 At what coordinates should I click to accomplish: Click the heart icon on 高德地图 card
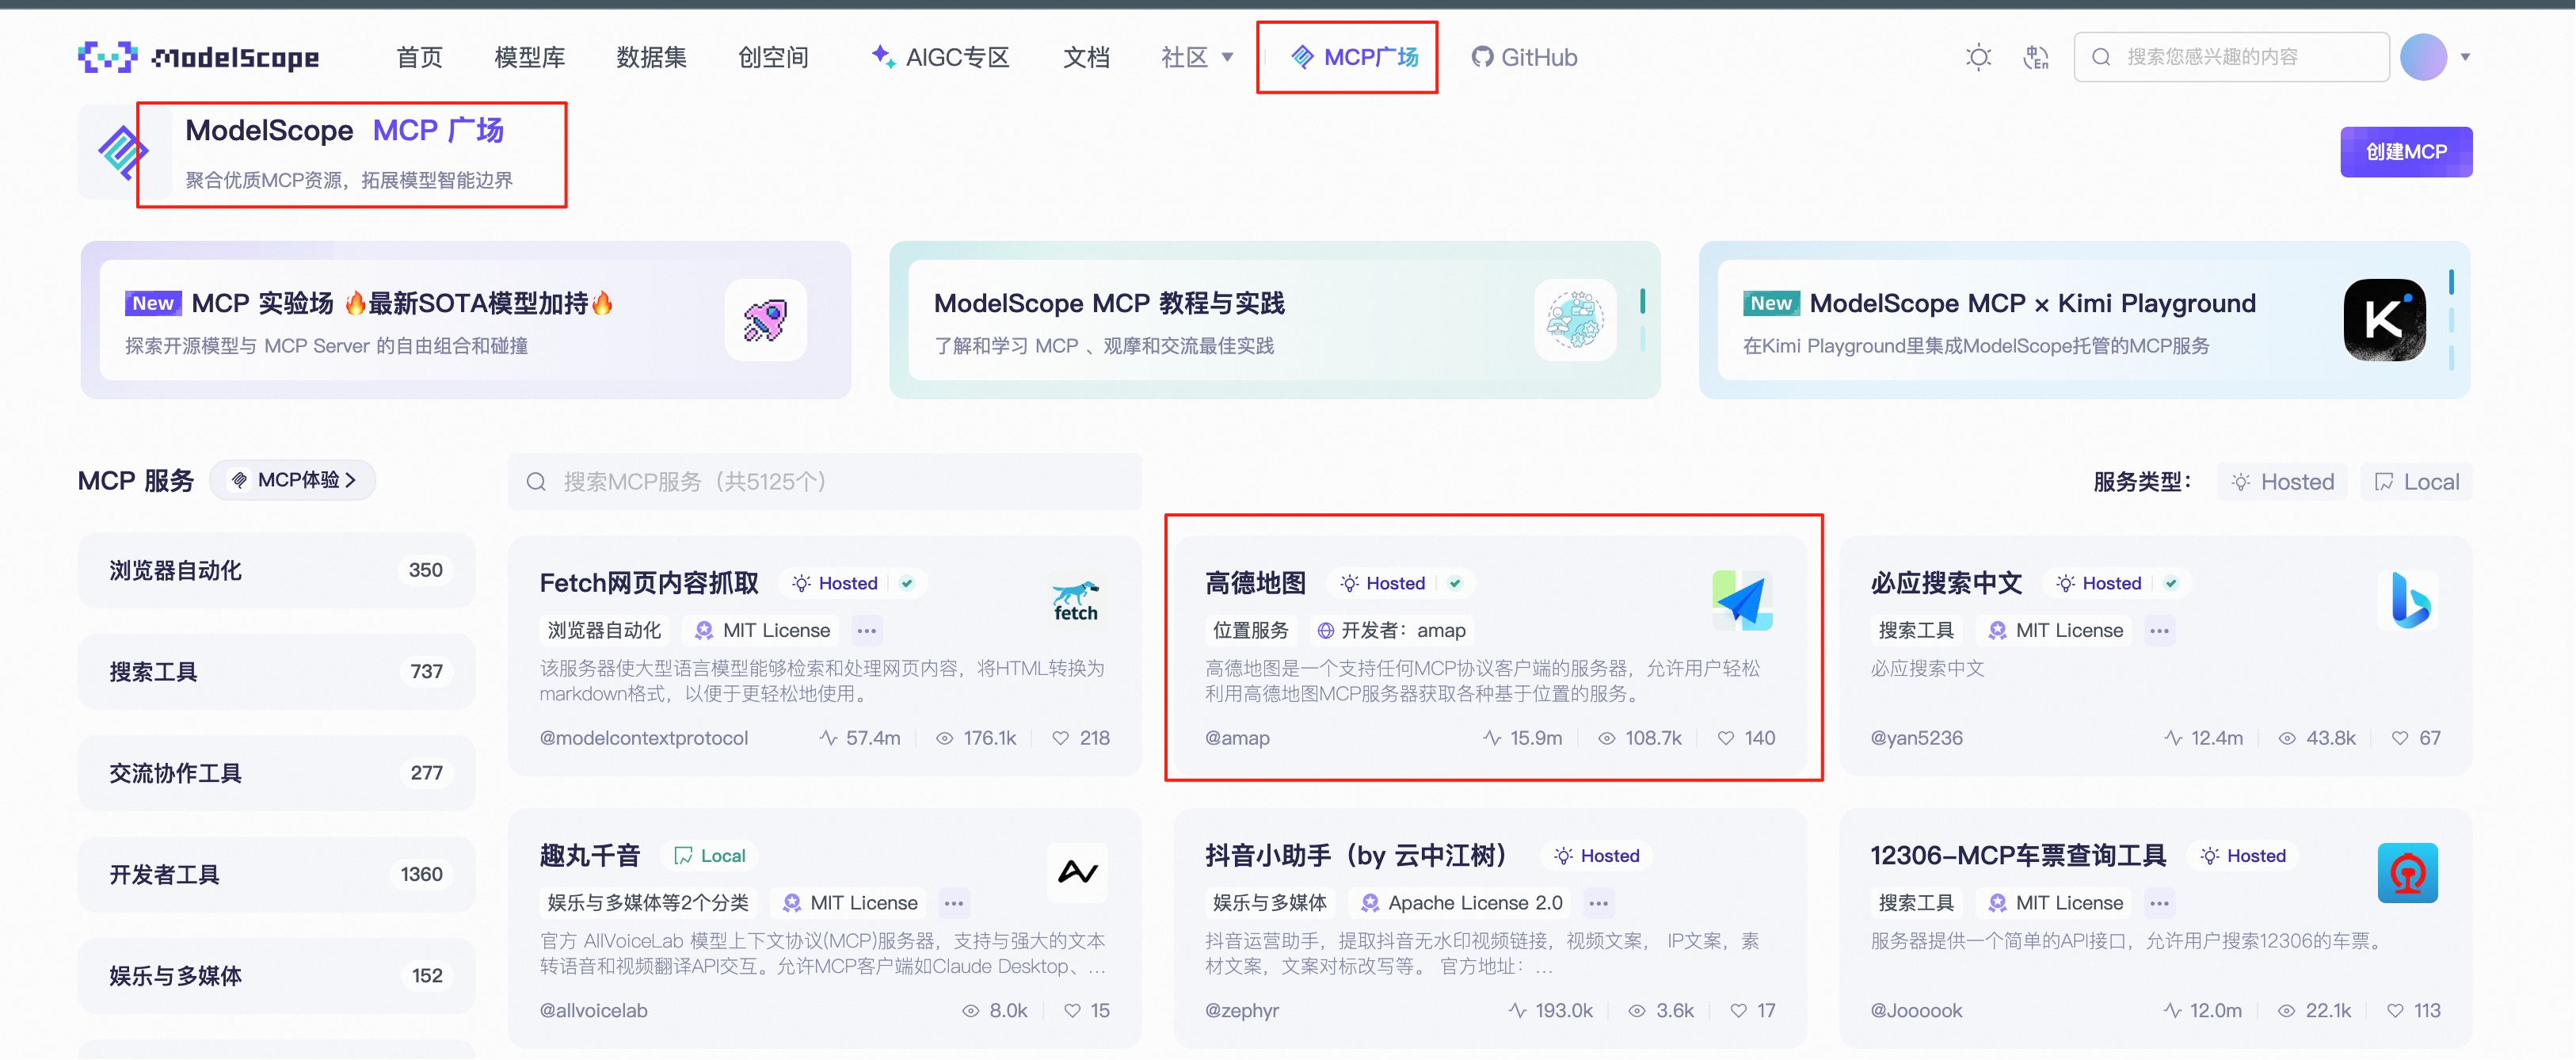[1725, 738]
